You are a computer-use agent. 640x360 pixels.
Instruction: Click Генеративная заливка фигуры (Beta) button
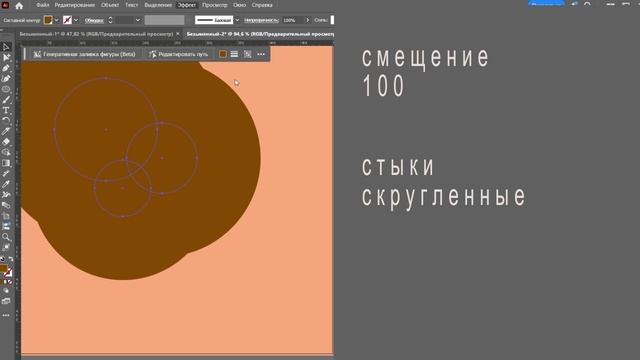coord(84,54)
